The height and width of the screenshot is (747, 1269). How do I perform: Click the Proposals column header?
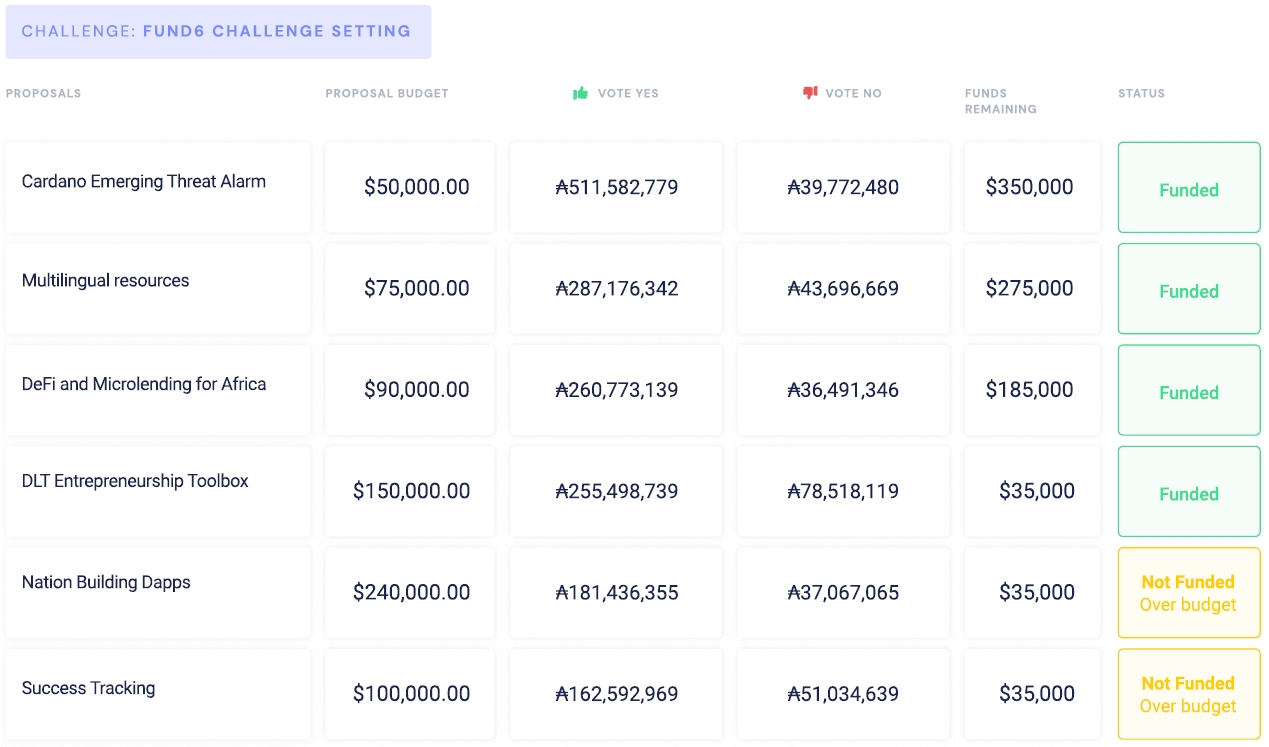click(44, 94)
